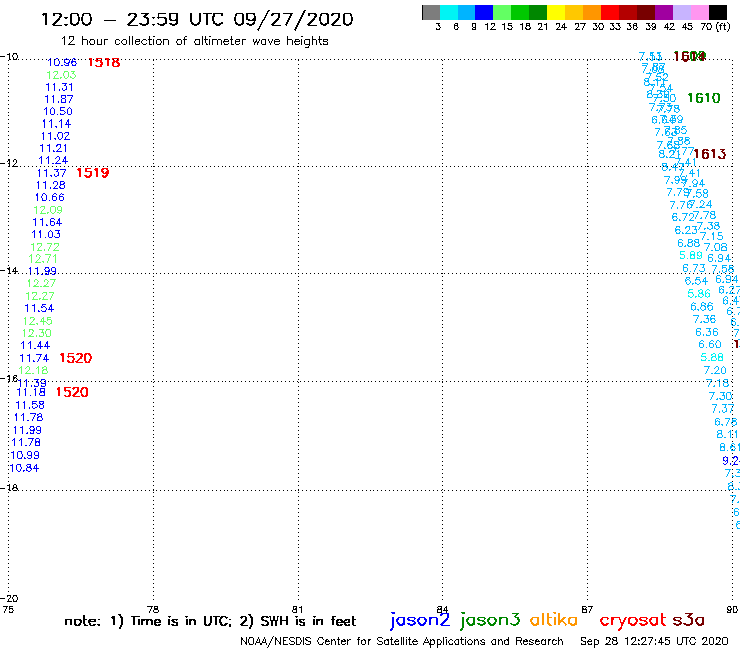Select wave height value 10.66

coord(50,197)
